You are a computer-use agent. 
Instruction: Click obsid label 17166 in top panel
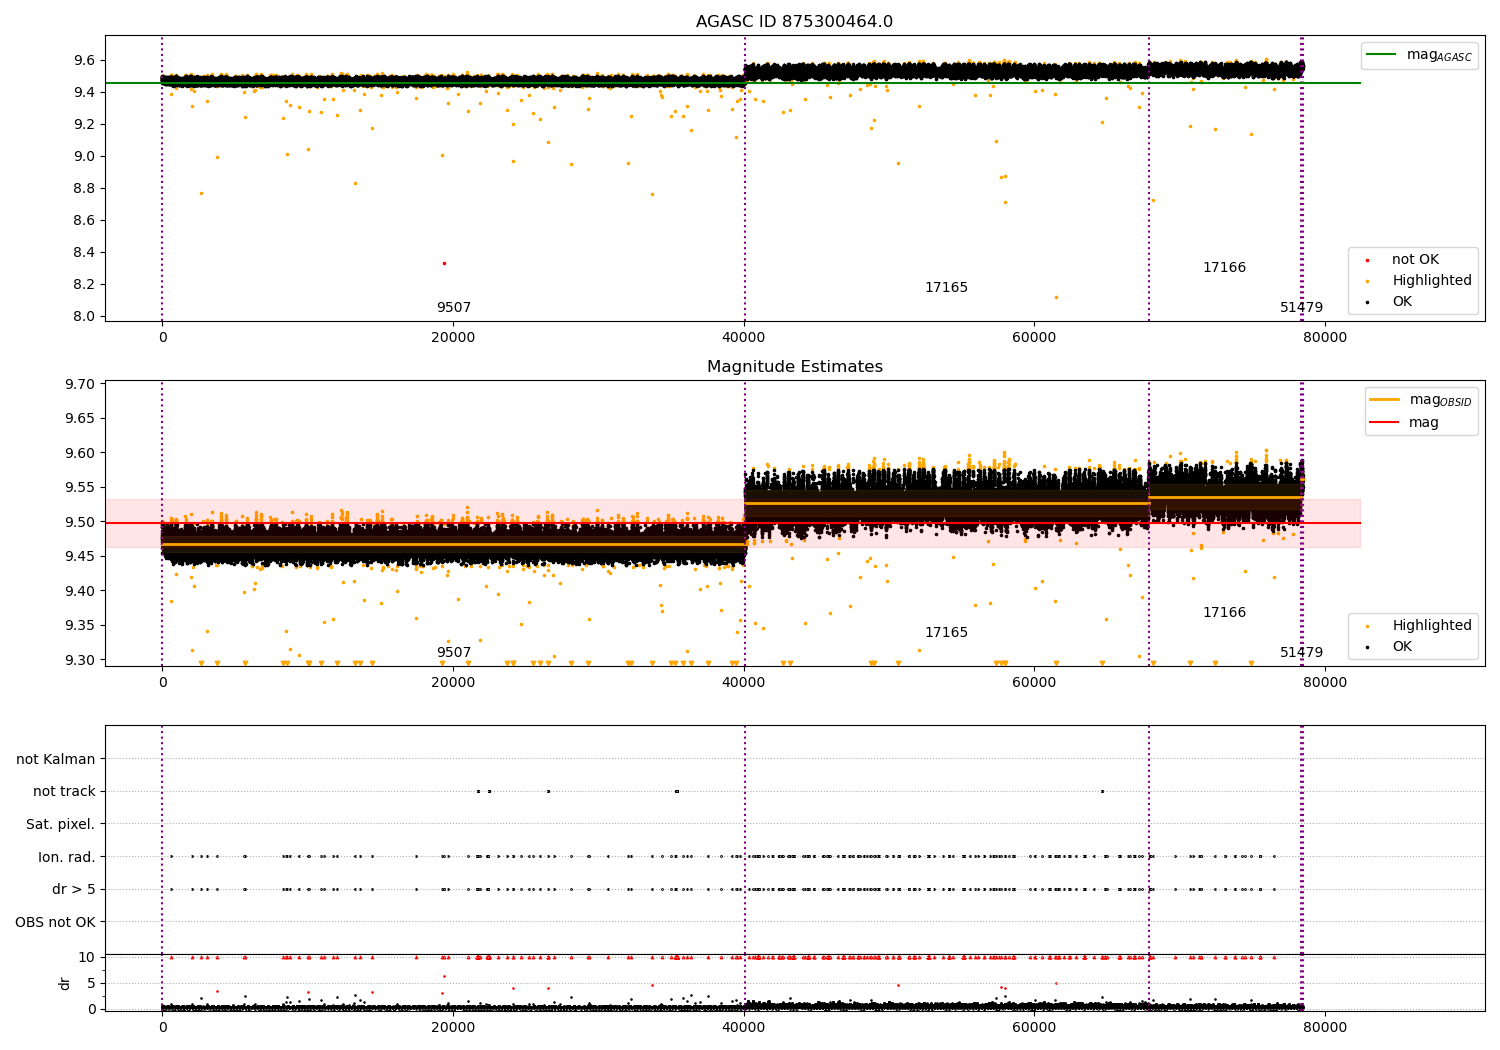pos(1224,268)
